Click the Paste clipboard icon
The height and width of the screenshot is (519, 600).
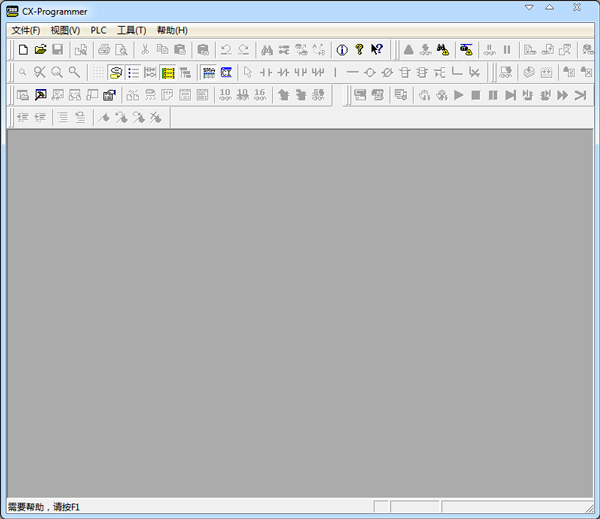[179, 50]
